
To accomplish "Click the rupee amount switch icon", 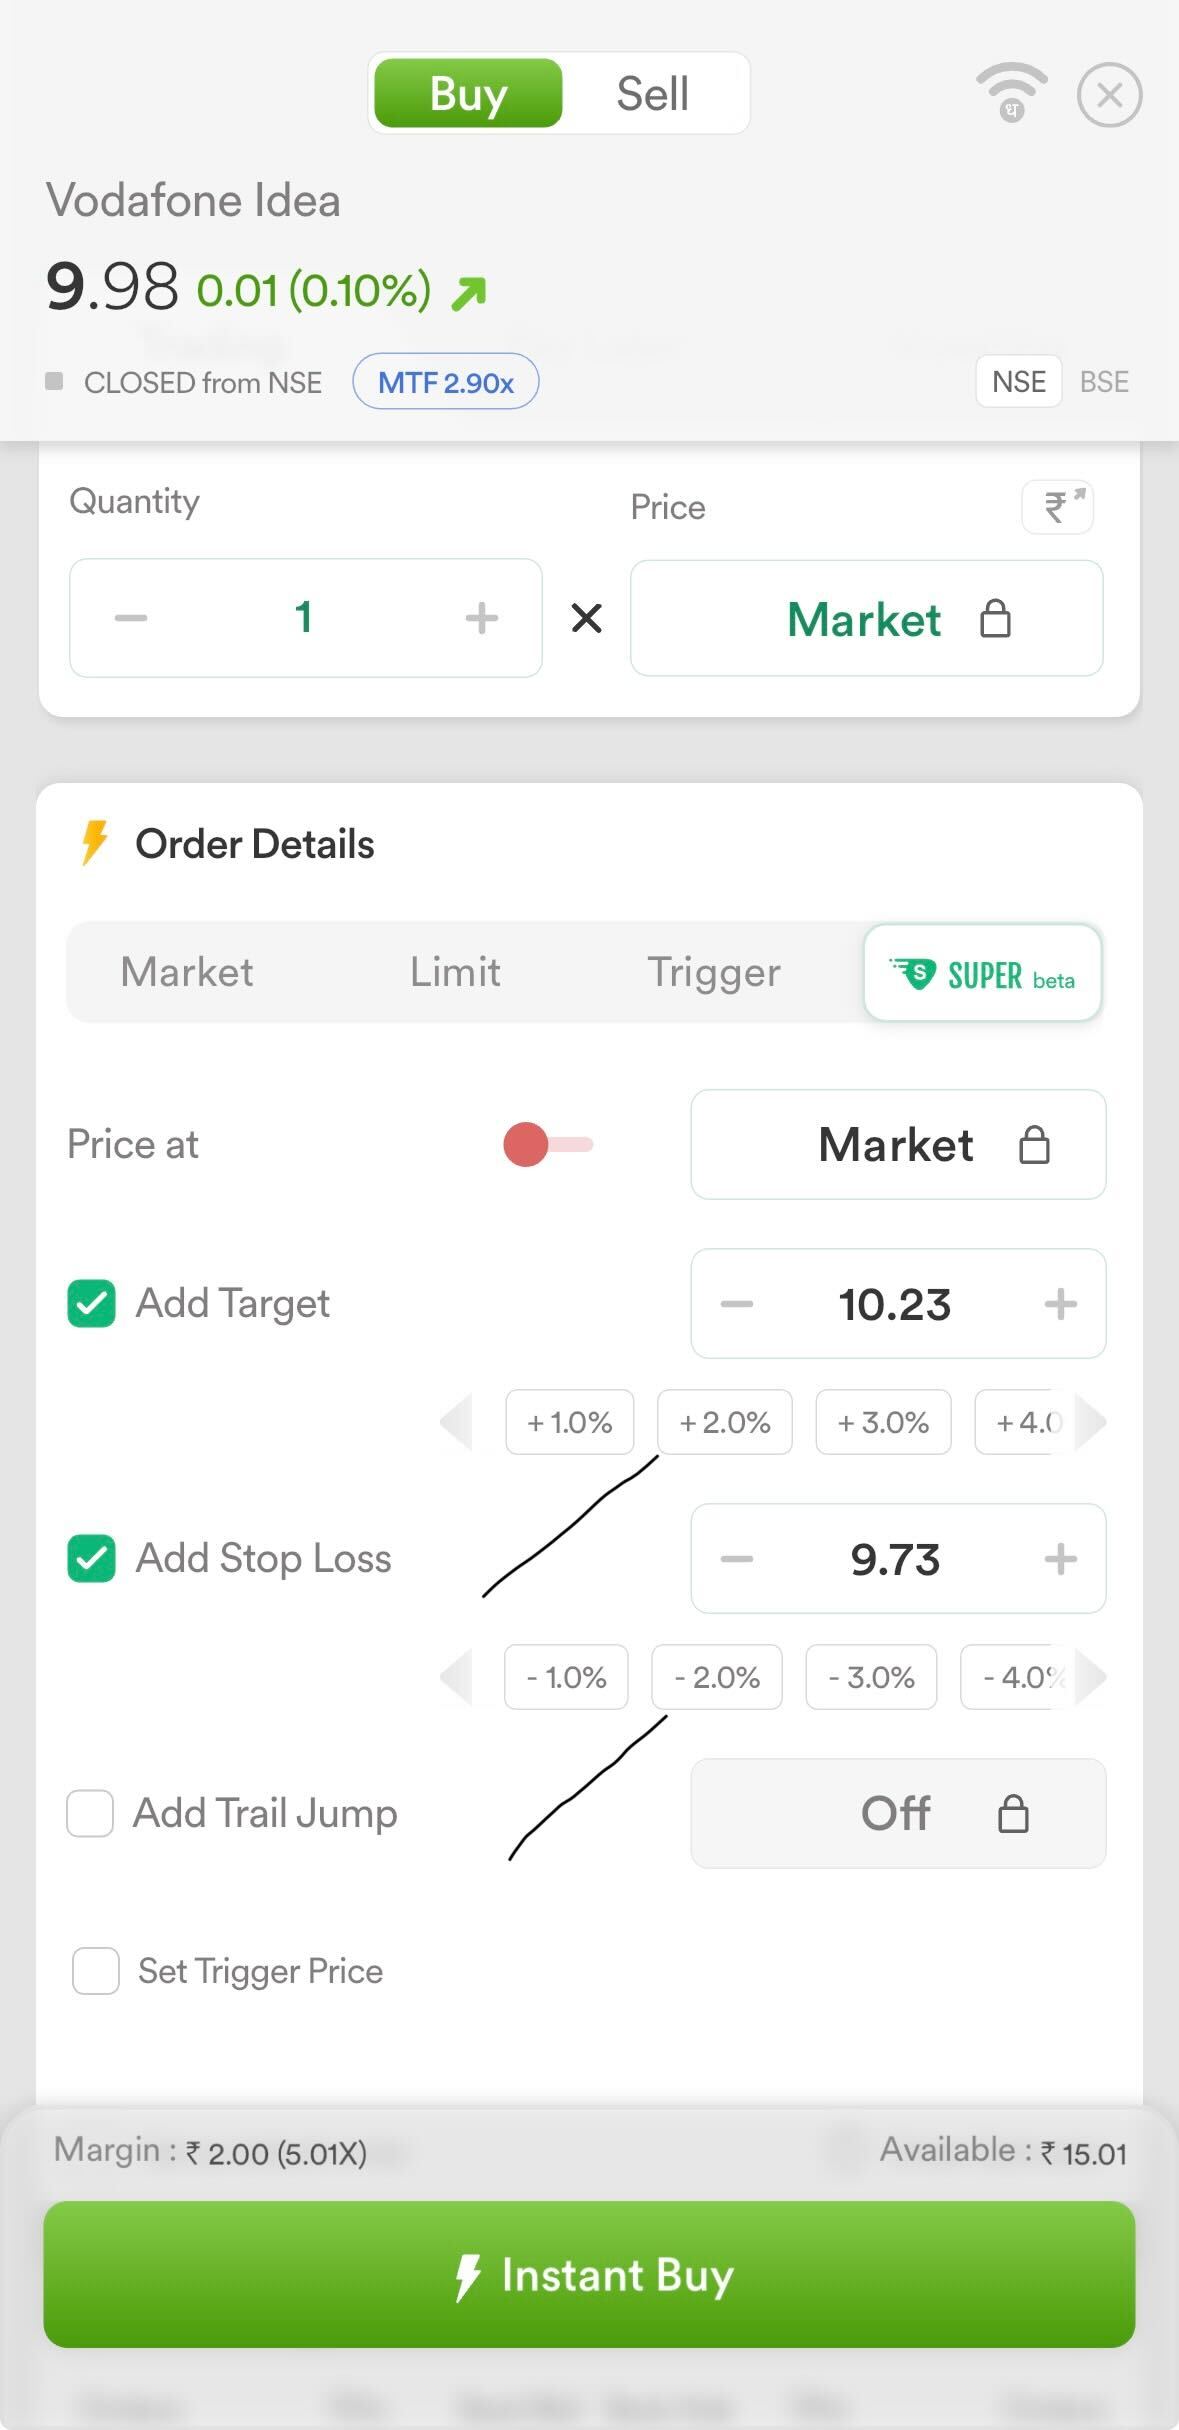I will coord(1057,506).
